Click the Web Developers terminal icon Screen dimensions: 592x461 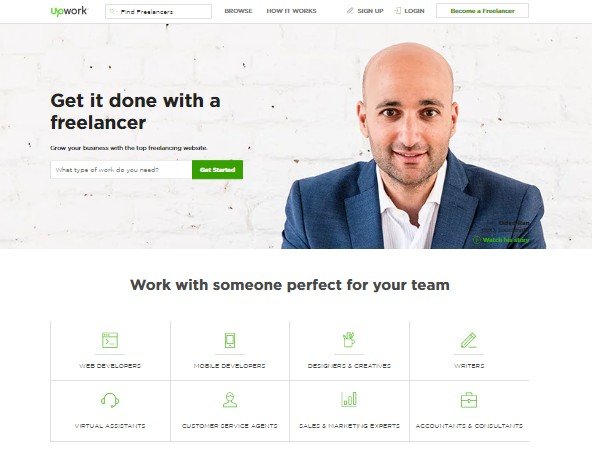pyautogui.click(x=110, y=340)
